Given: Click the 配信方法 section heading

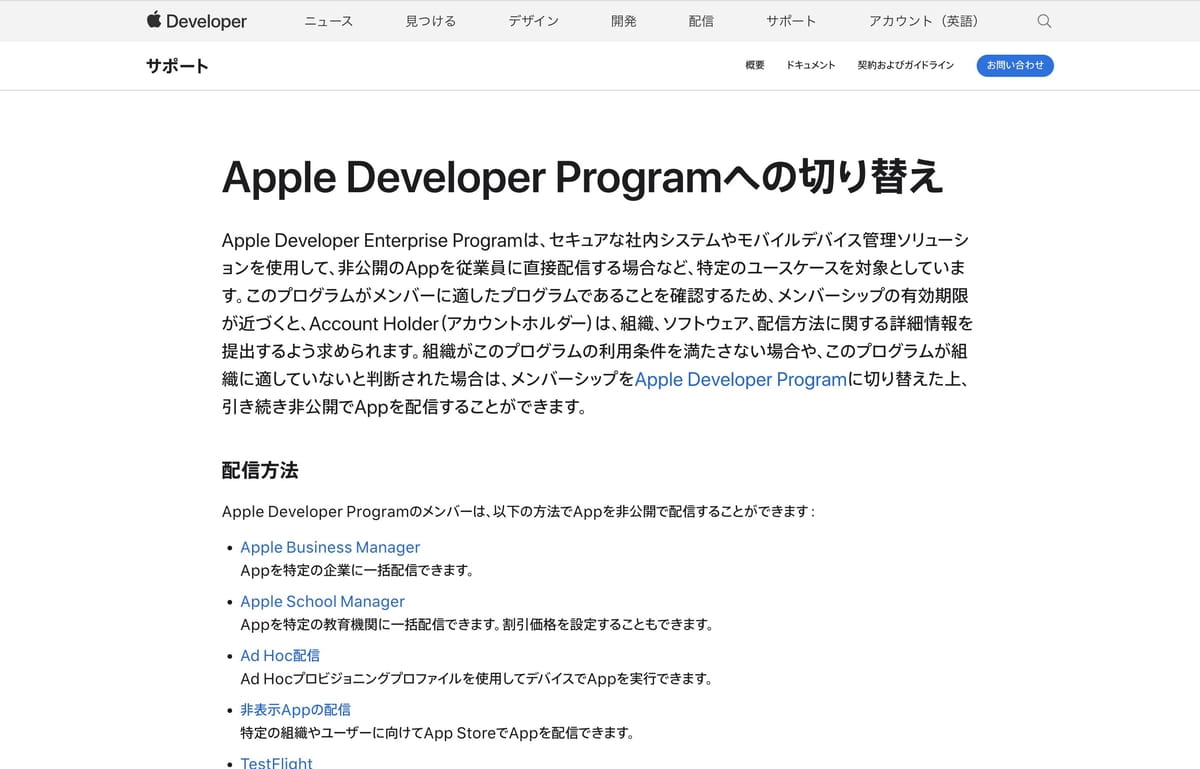Looking at the screenshot, I should [260, 470].
